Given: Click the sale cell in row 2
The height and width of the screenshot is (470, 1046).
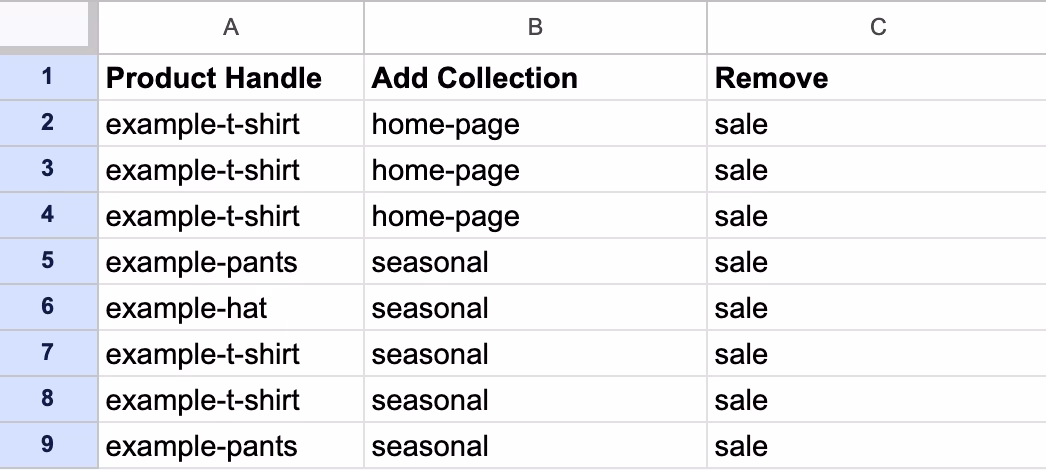Looking at the screenshot, I should (877, 124).
